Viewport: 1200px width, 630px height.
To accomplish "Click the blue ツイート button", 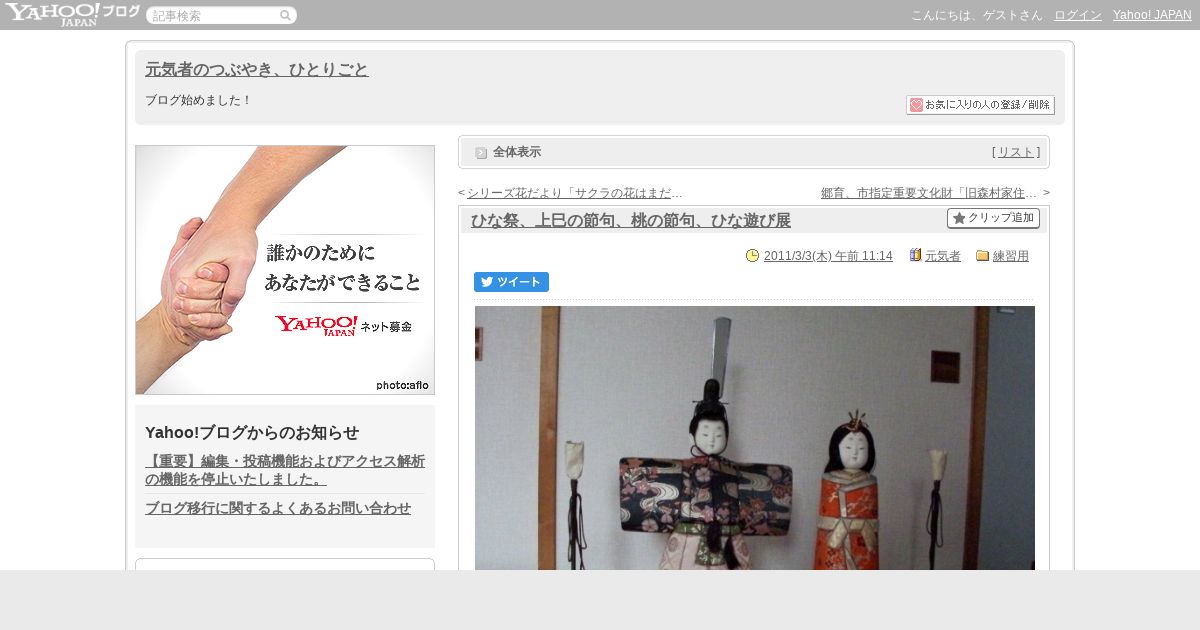I will click(511, 282).
